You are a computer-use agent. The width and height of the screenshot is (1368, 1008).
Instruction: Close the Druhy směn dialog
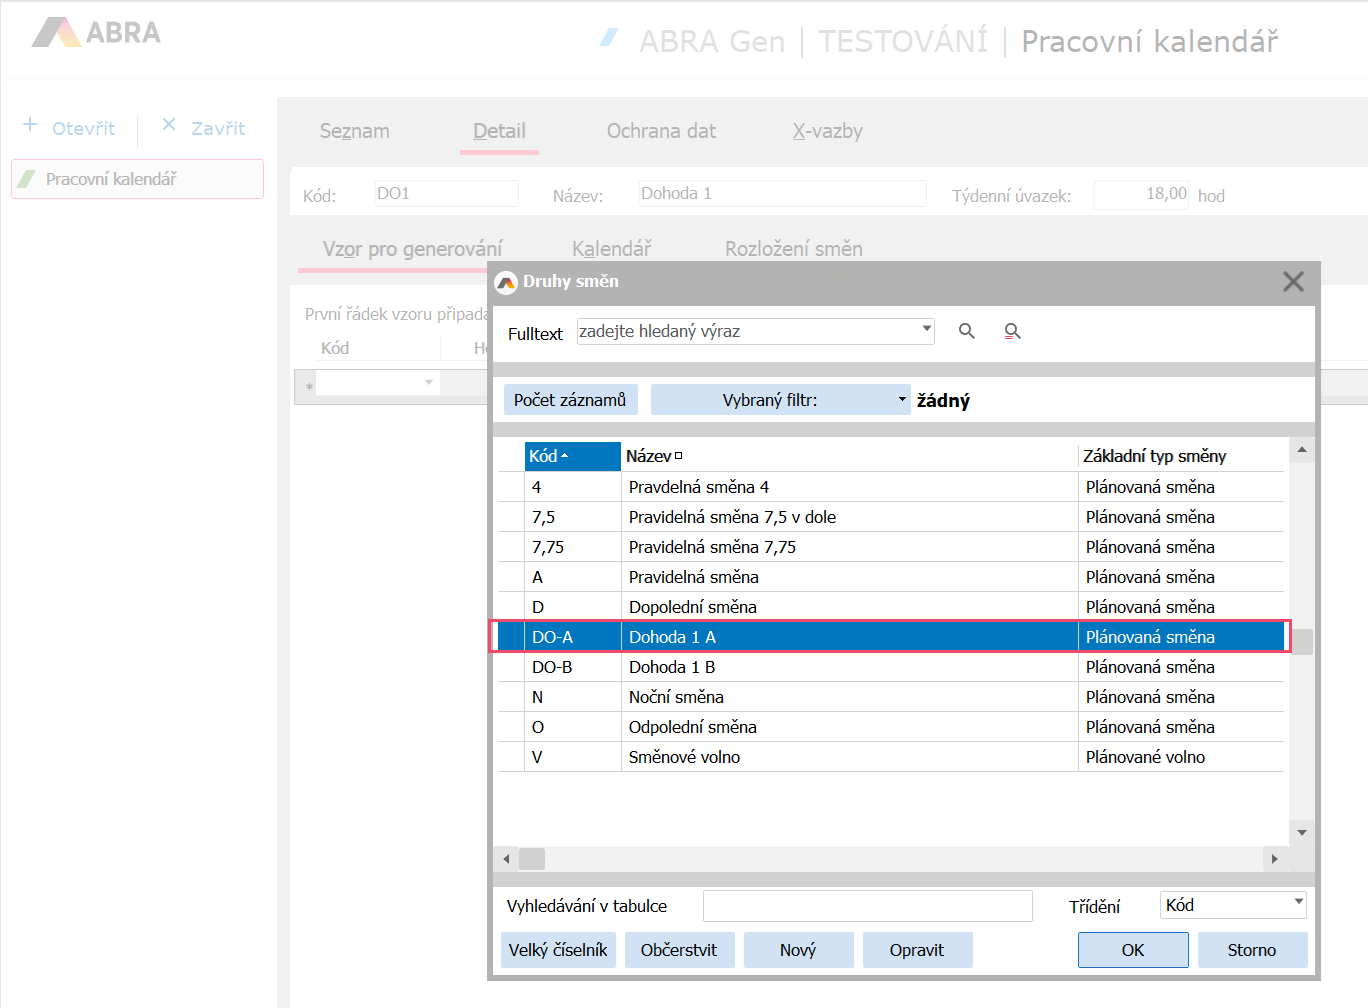[1293, 282]
